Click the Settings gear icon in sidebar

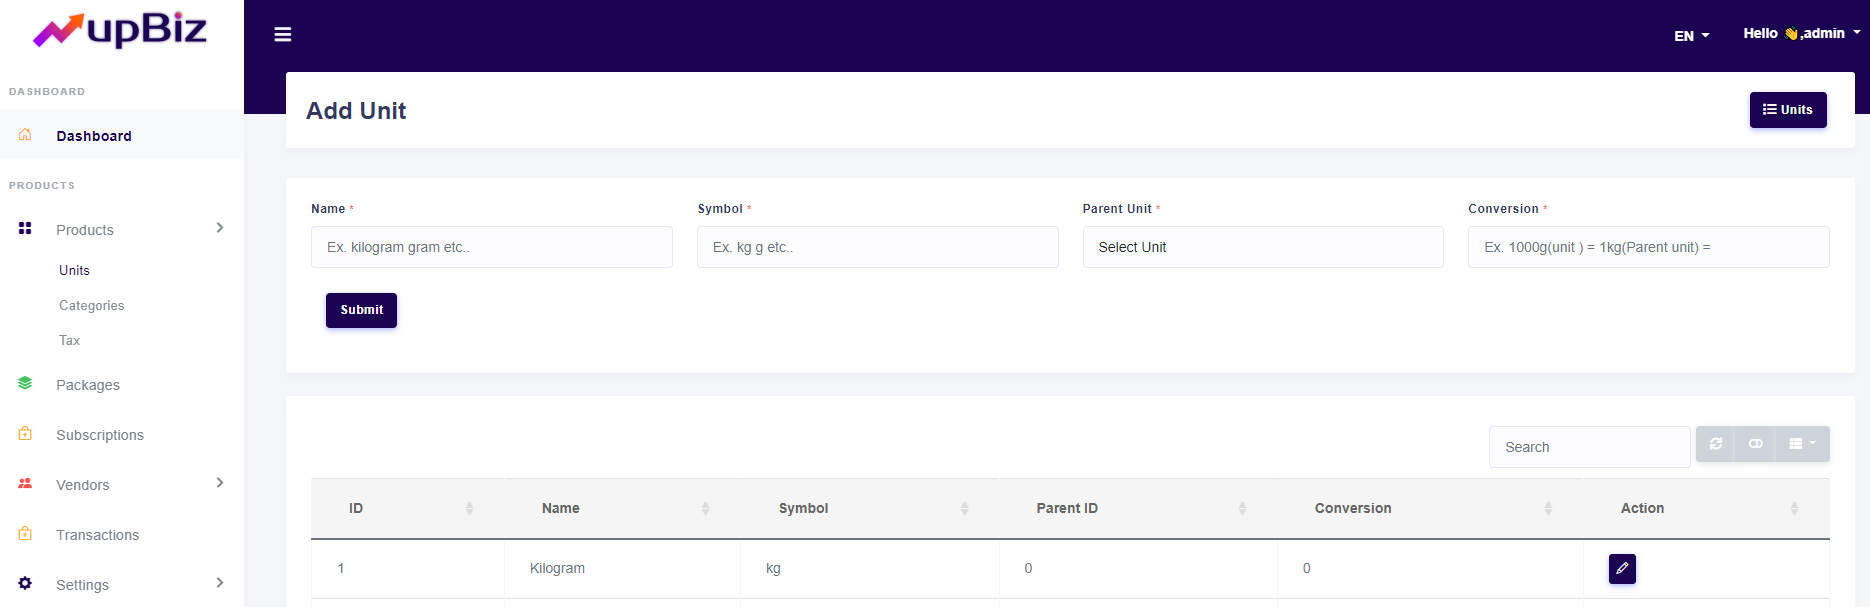coord(25,584)
